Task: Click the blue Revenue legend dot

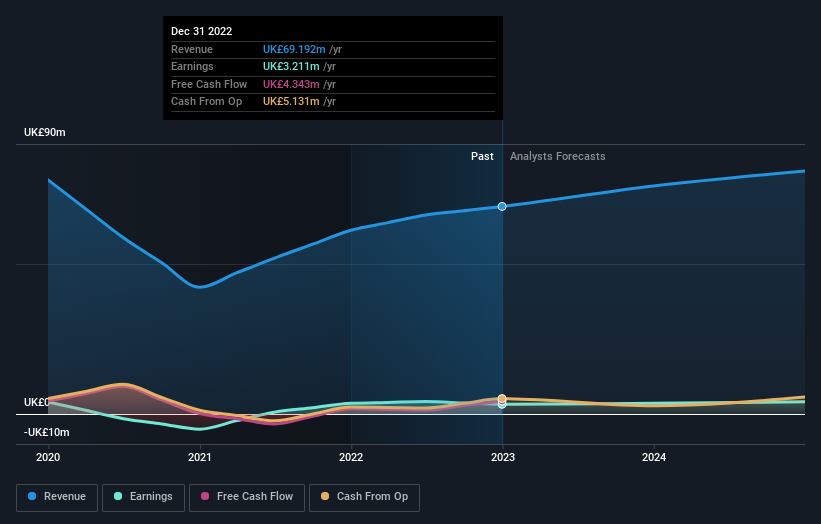Action: pyautogui.click(x=32, y=496)
